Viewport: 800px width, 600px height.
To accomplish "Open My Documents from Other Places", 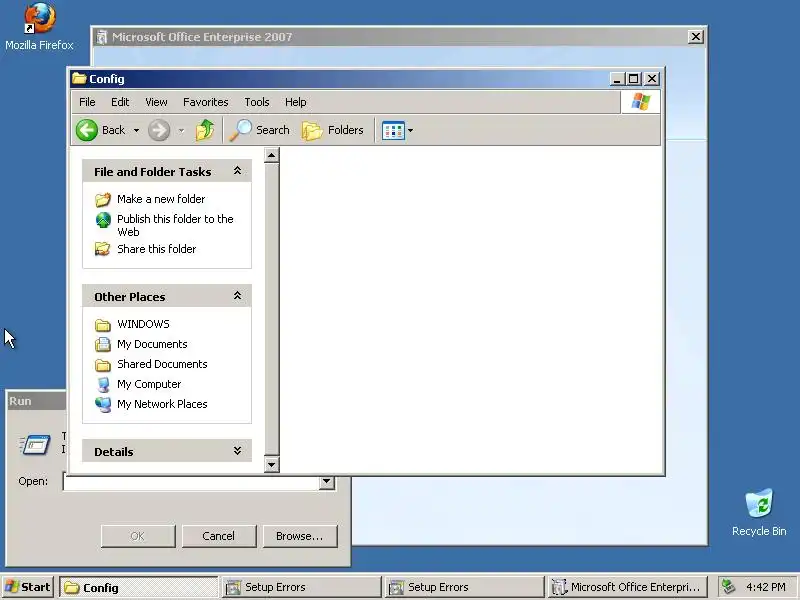I will tap(152, 344).
